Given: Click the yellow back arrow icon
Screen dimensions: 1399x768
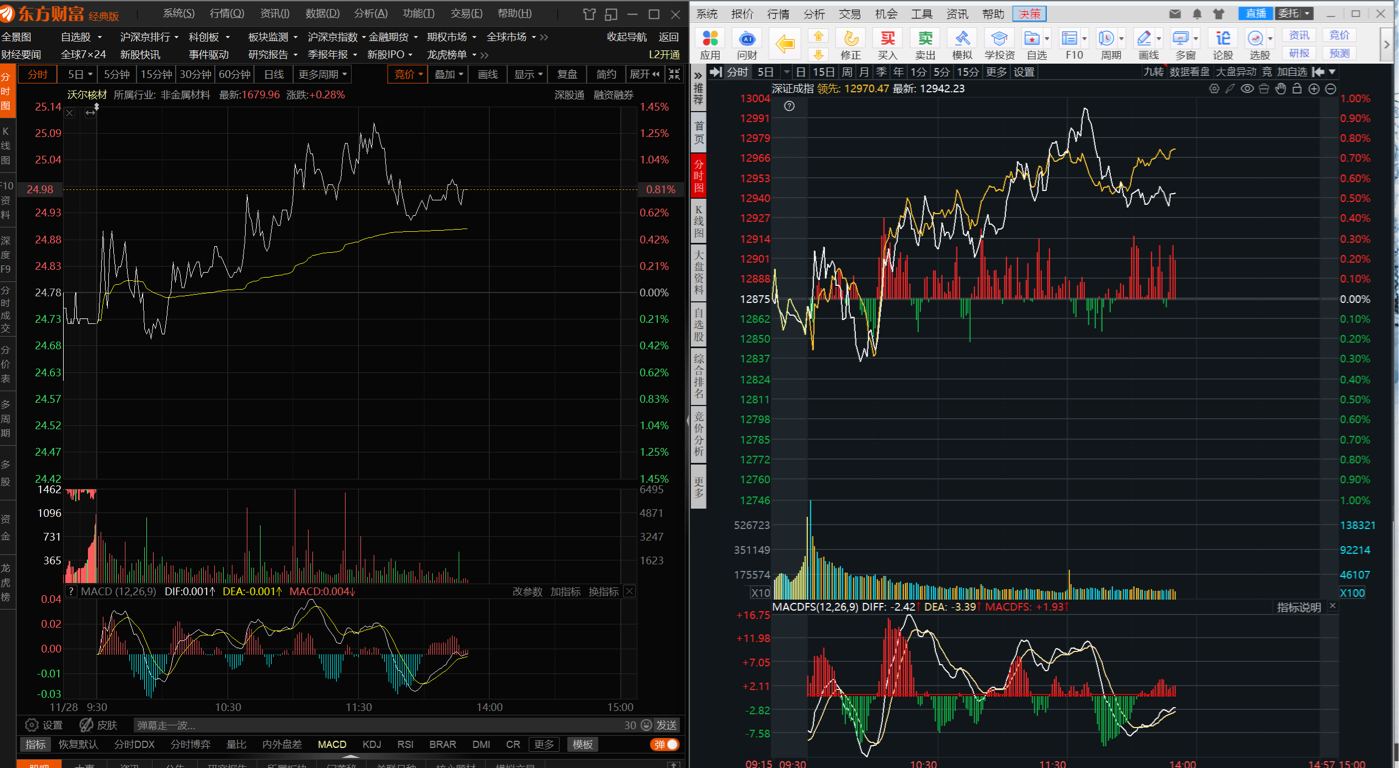Looking at the screenshot, I should [786, 43].
